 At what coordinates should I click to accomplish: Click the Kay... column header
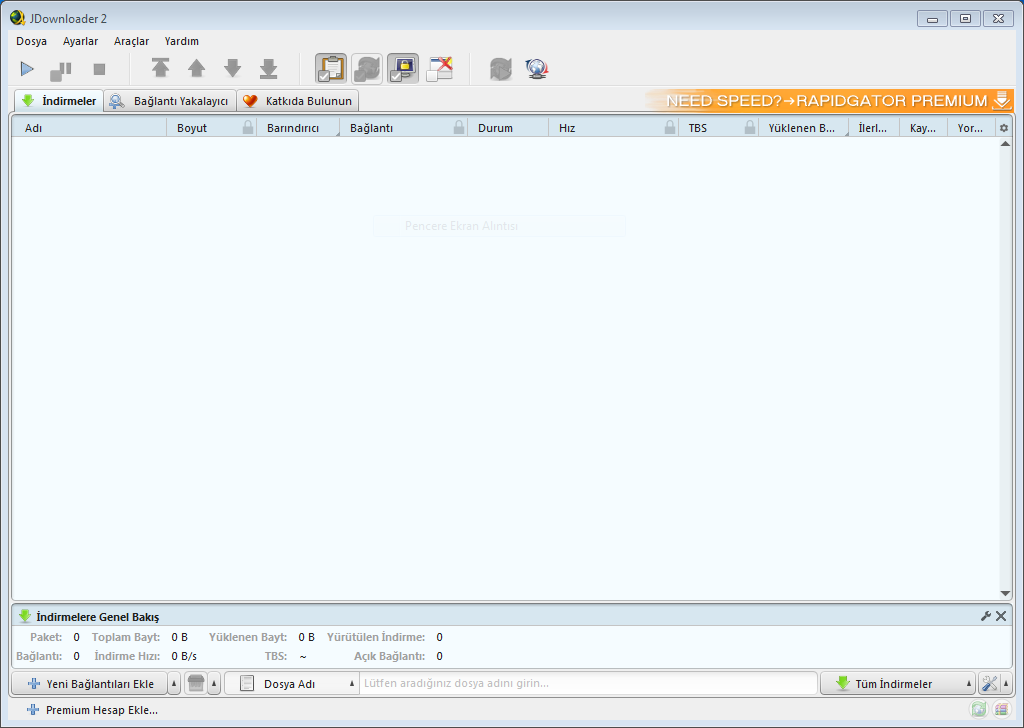pyautogui.click(x=923, y=128)
